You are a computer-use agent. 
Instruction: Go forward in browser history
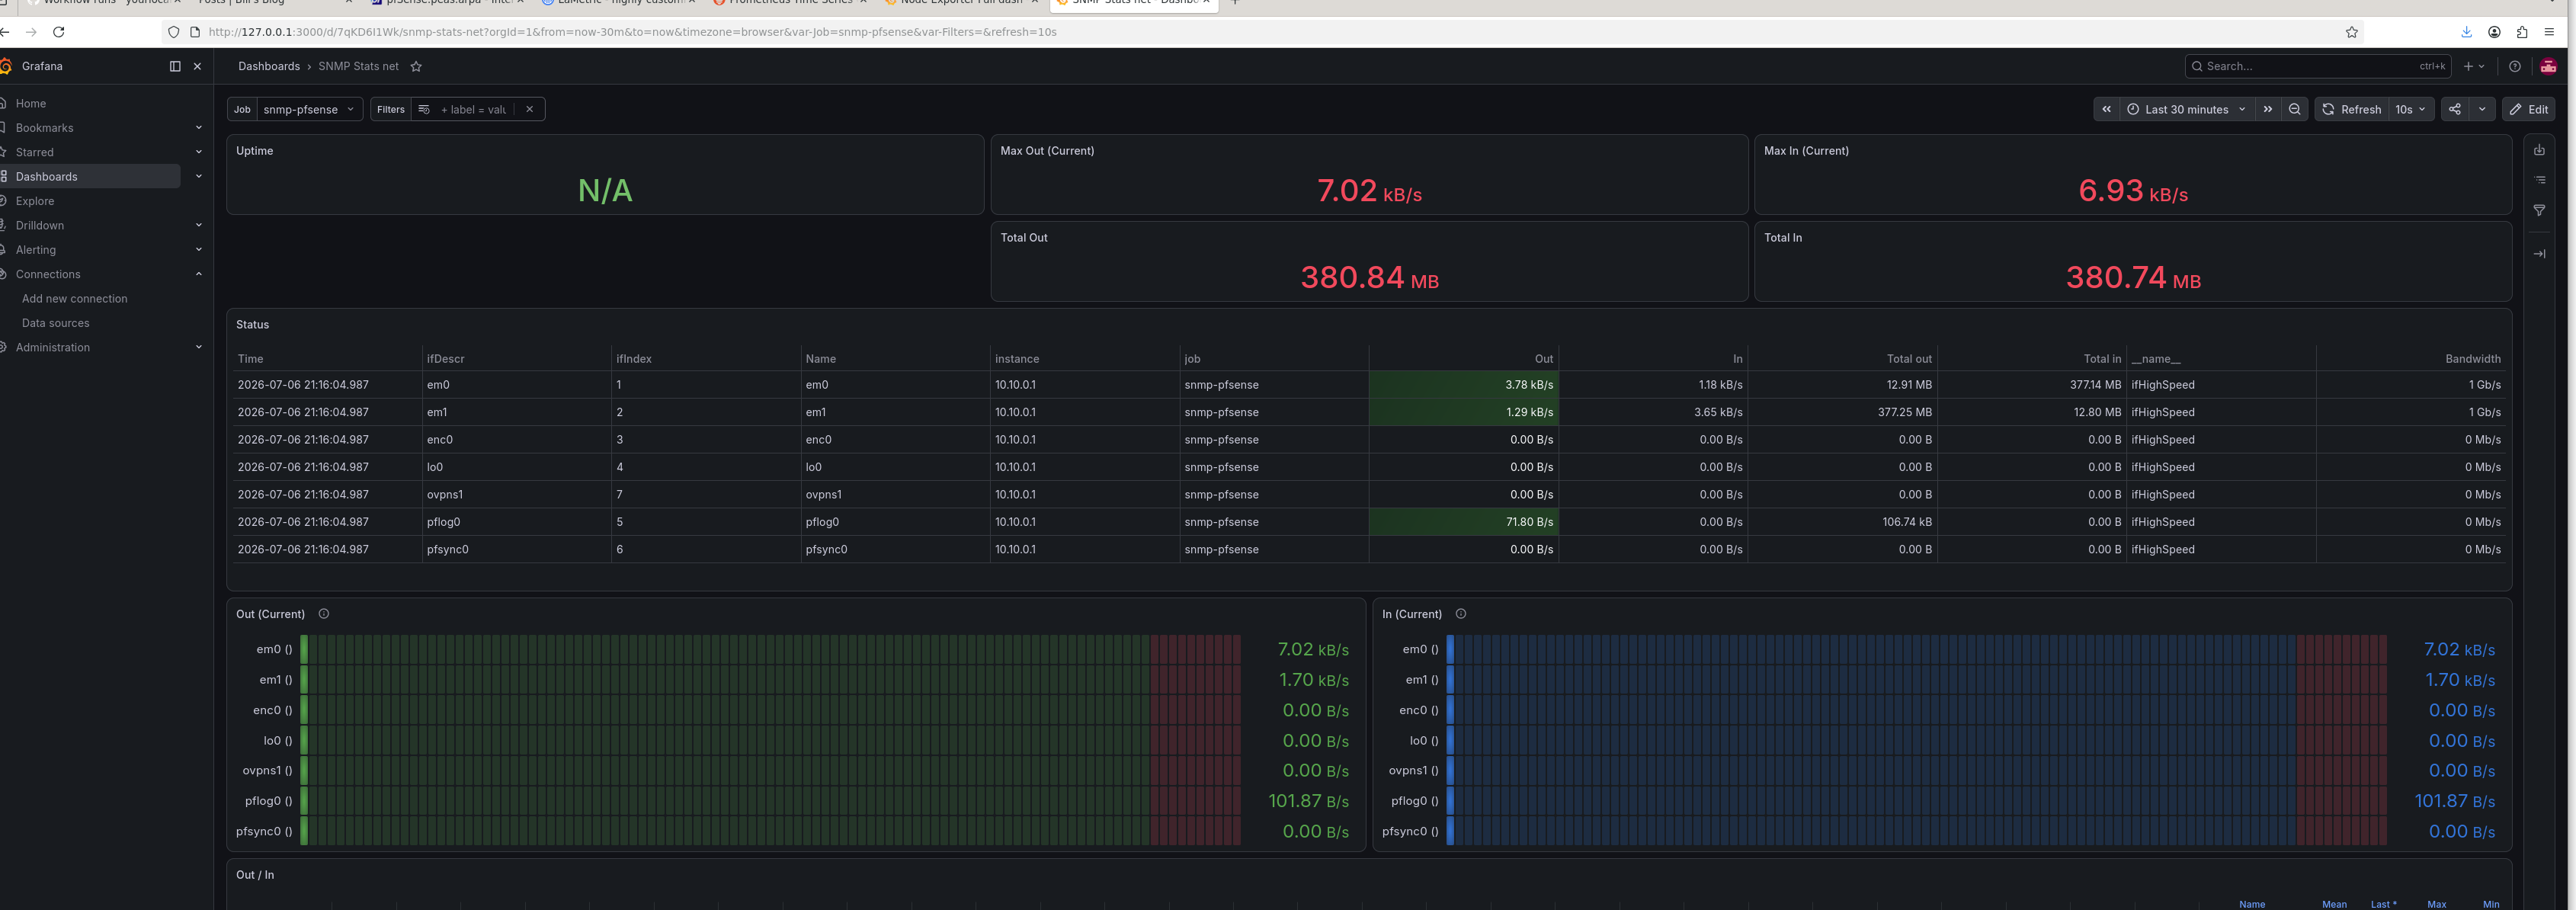tap(31, 32)
